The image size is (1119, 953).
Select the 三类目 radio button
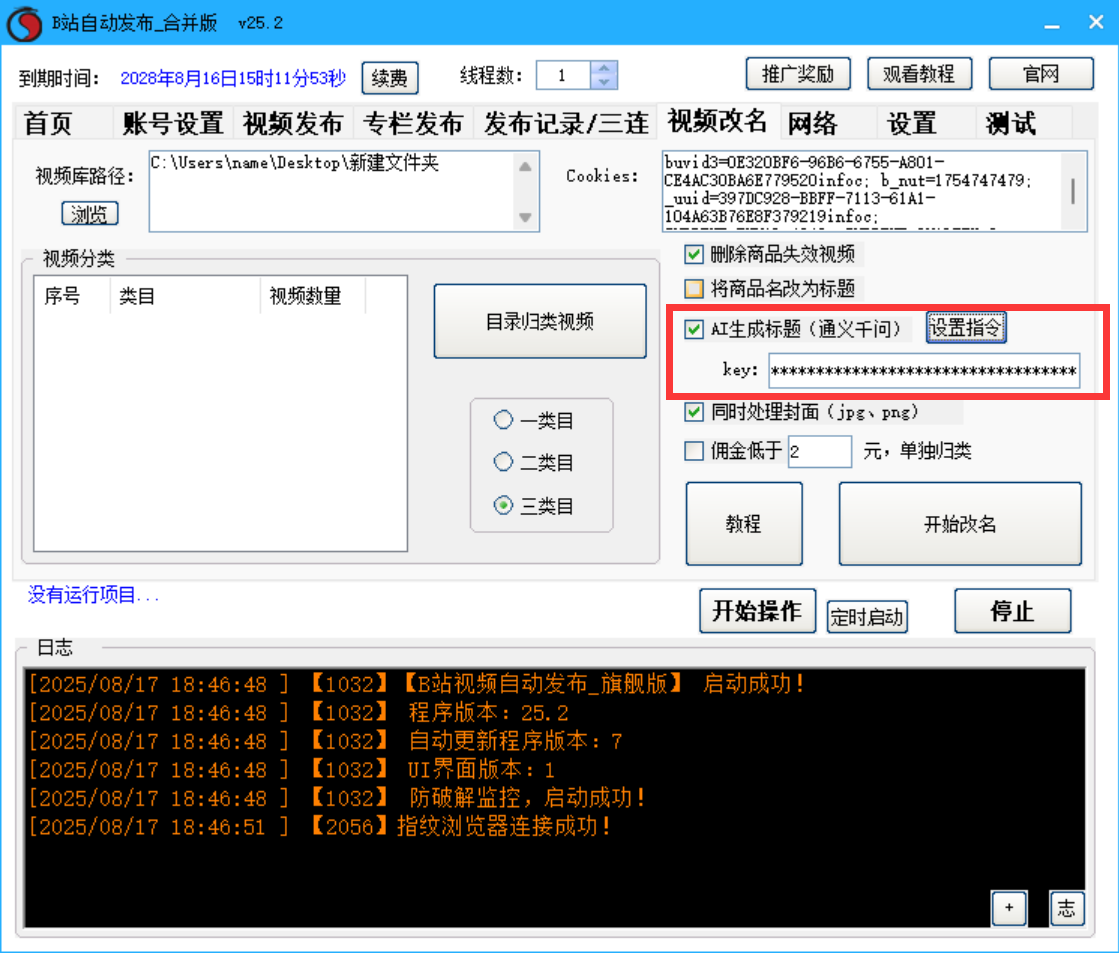503,505
